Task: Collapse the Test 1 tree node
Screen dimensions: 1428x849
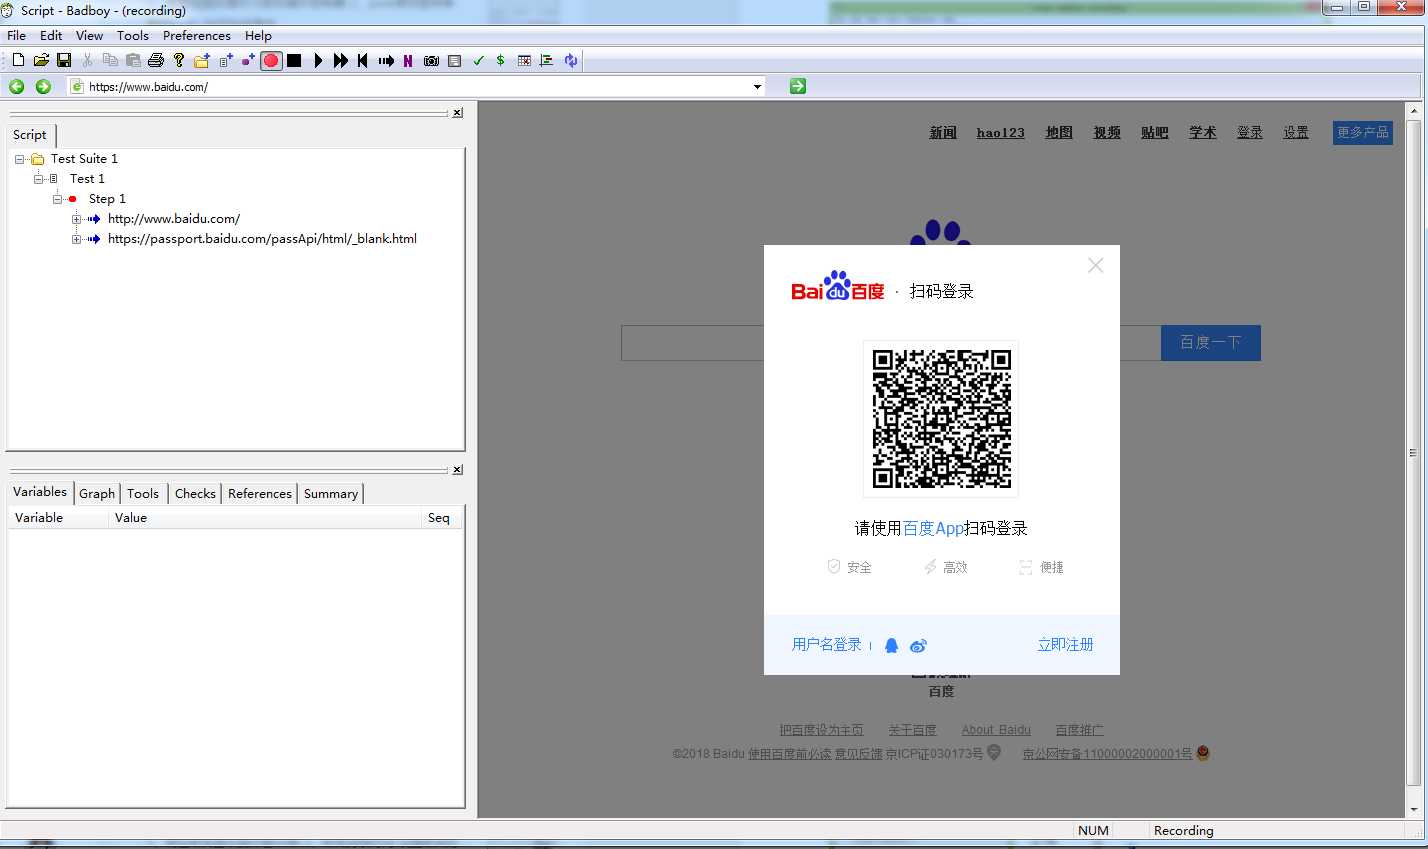Action: pos(39,179)
